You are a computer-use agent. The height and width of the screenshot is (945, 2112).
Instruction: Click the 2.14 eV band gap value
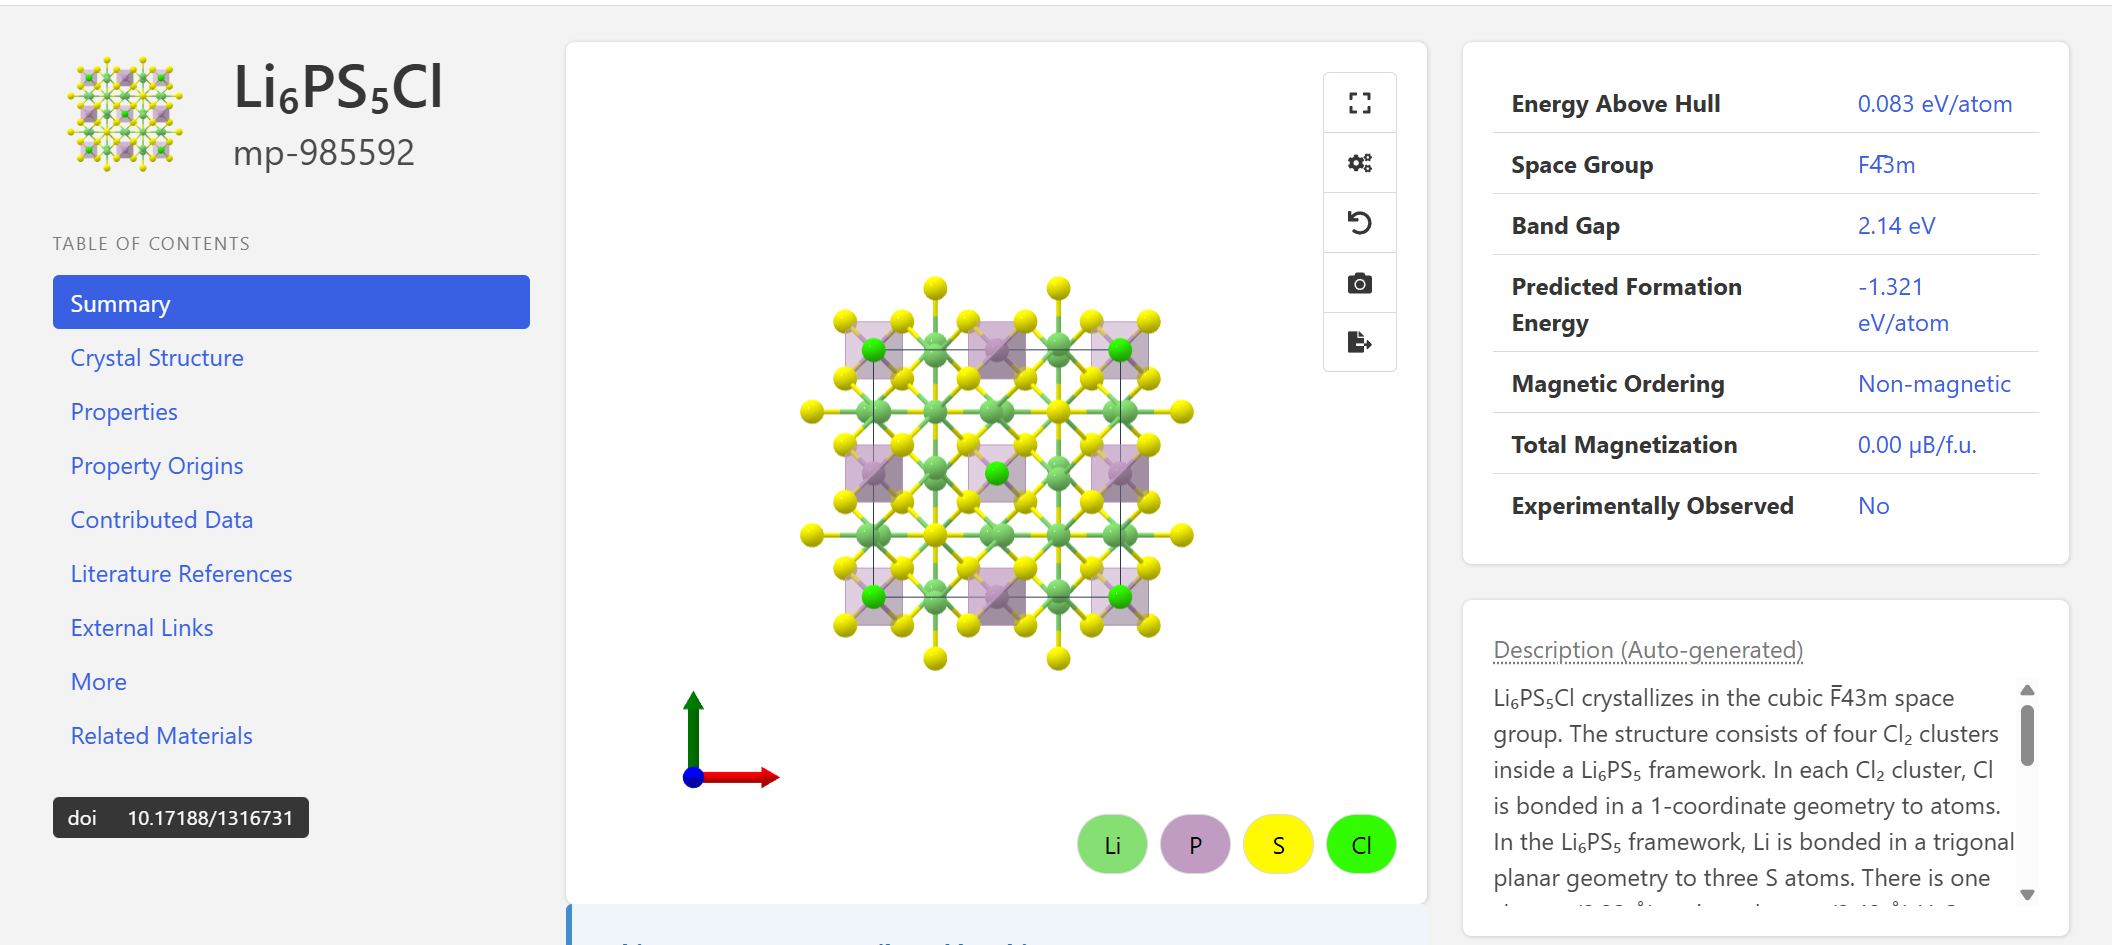coord(1897,226)
